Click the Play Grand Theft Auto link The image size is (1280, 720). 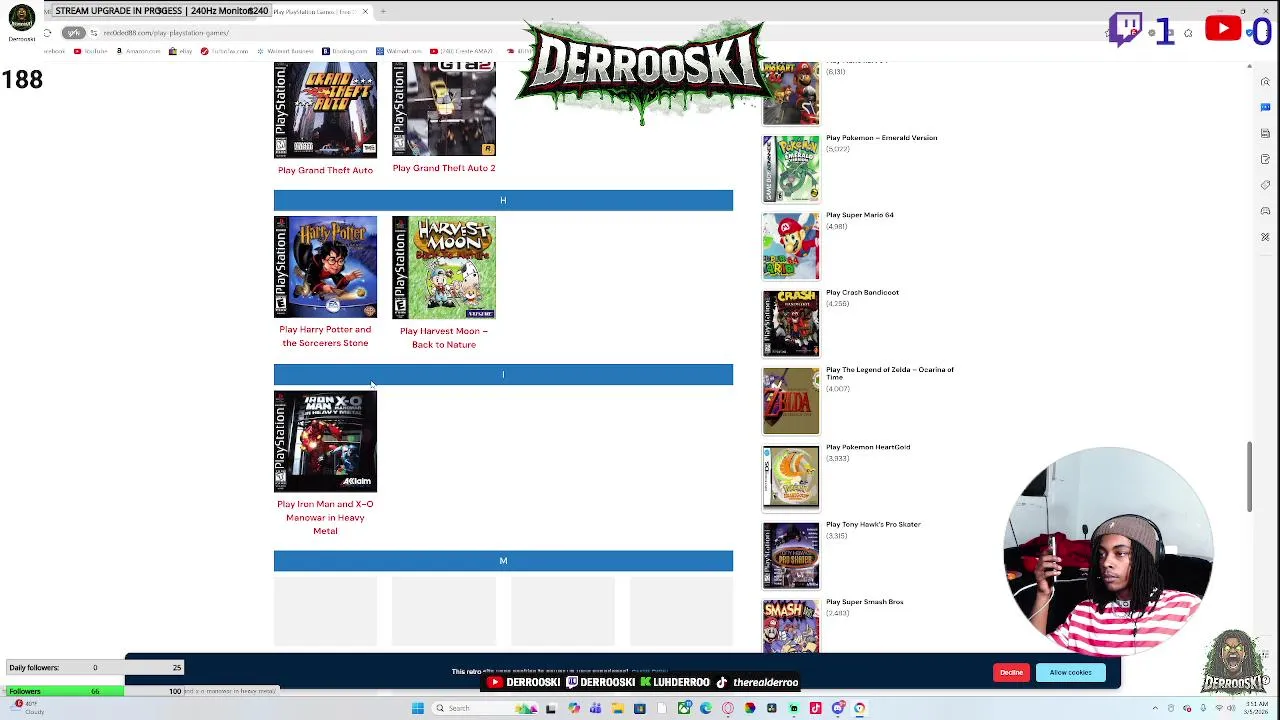(x=325, y=170)
